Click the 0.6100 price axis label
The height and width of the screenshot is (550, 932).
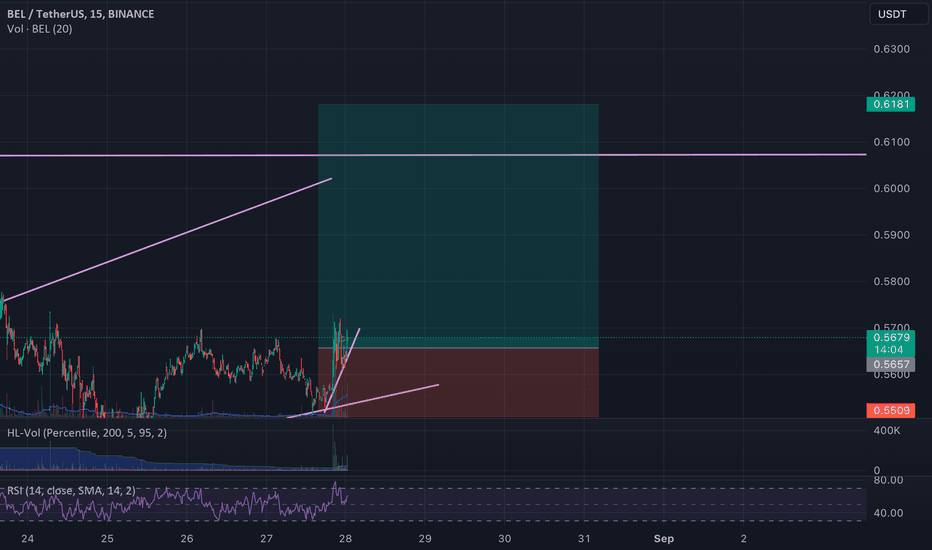pos(891,142)
